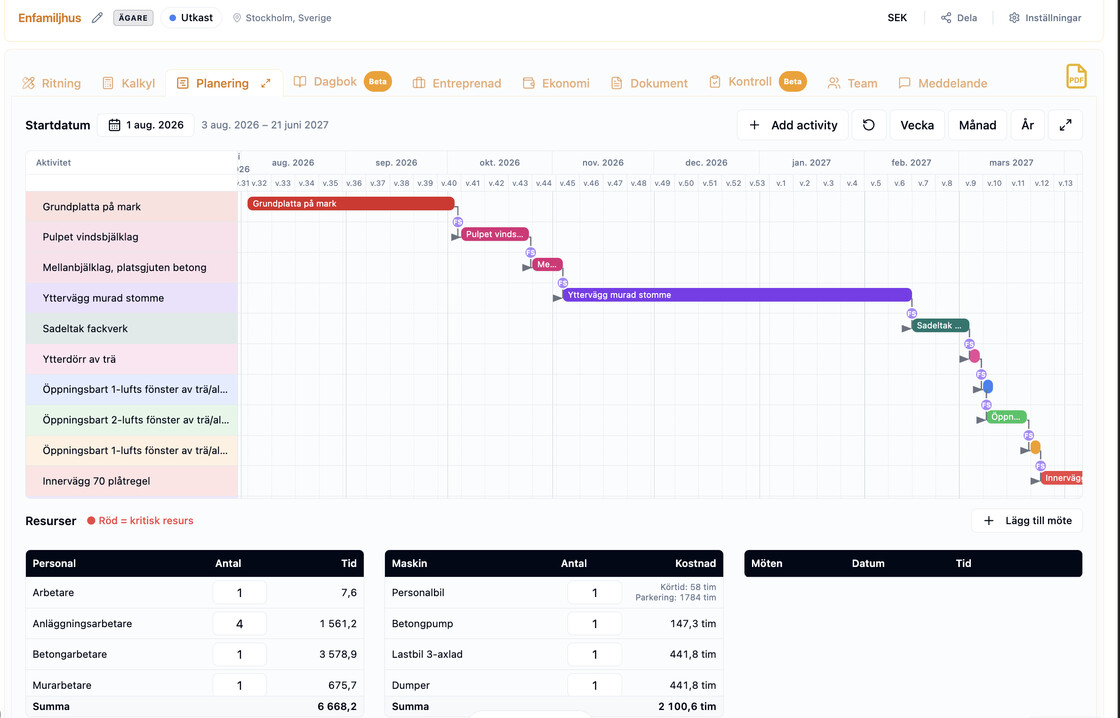Open the Ekonomi tab
The height and width of the screenshot is (718, 1120).
(x=556, y=84)
